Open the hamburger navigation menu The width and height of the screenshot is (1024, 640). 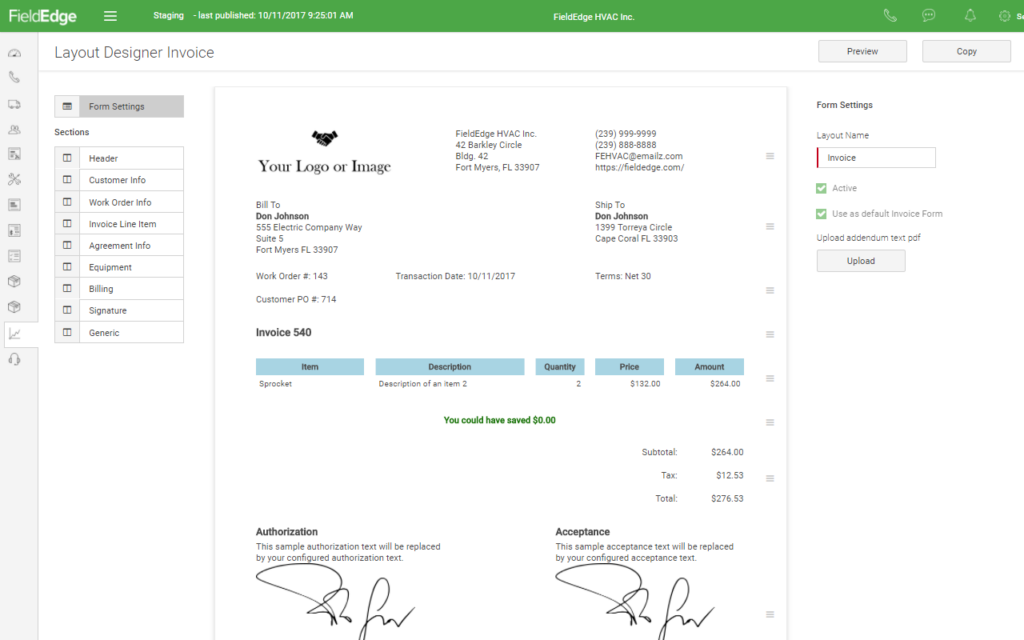[x=110, y=15]
